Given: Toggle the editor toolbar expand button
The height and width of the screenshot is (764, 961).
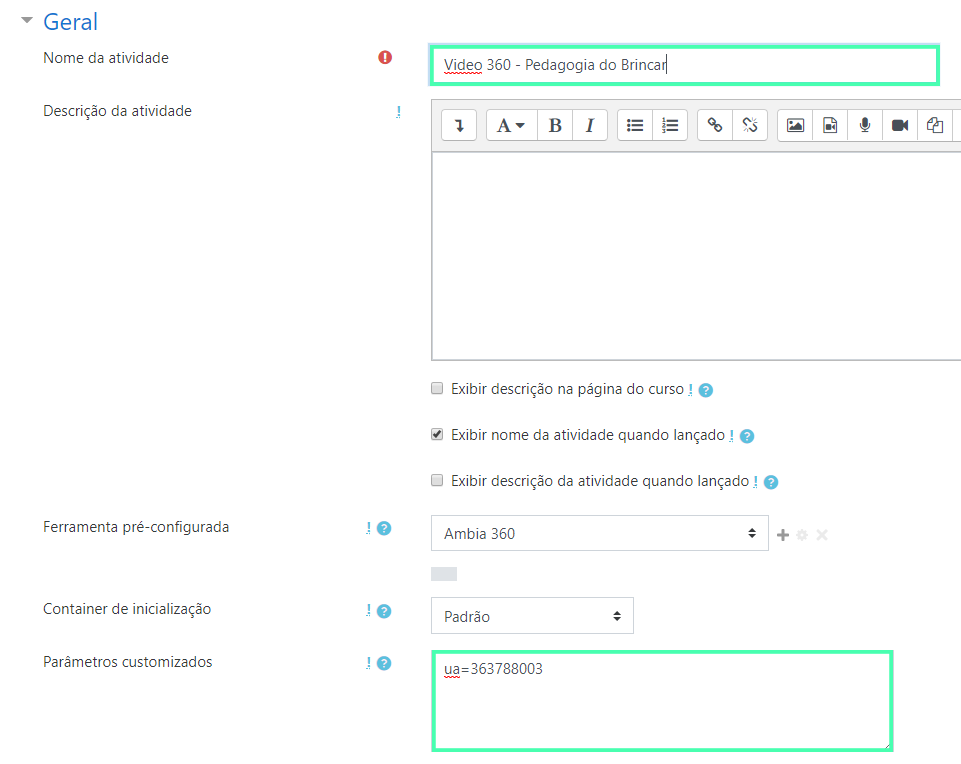Looking at the screenshot, I should (459, 126).
